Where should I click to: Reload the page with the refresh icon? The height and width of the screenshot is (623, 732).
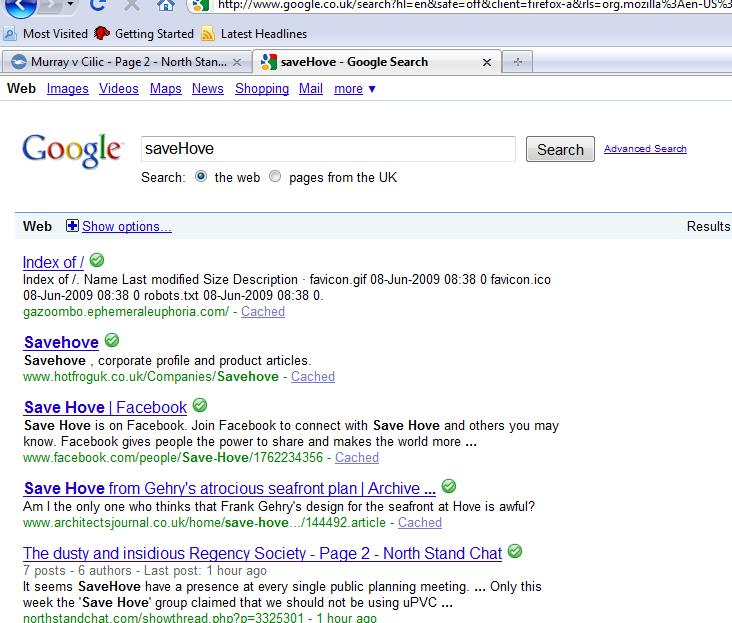[98, 4]
